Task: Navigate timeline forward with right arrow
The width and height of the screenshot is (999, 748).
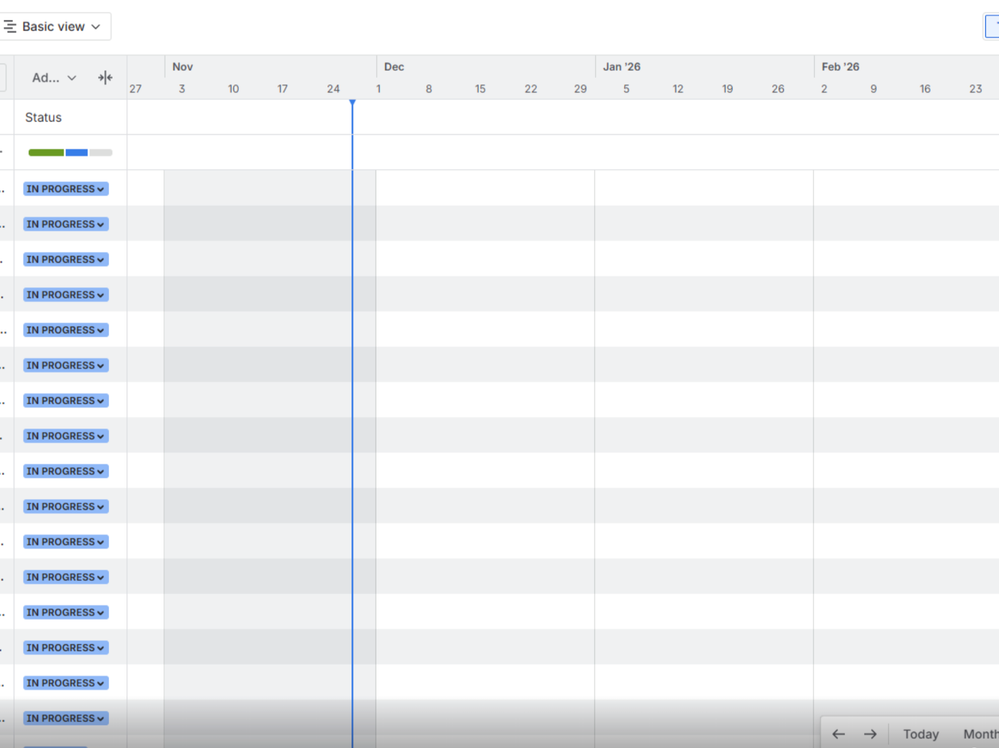Action: click(870, 734)
